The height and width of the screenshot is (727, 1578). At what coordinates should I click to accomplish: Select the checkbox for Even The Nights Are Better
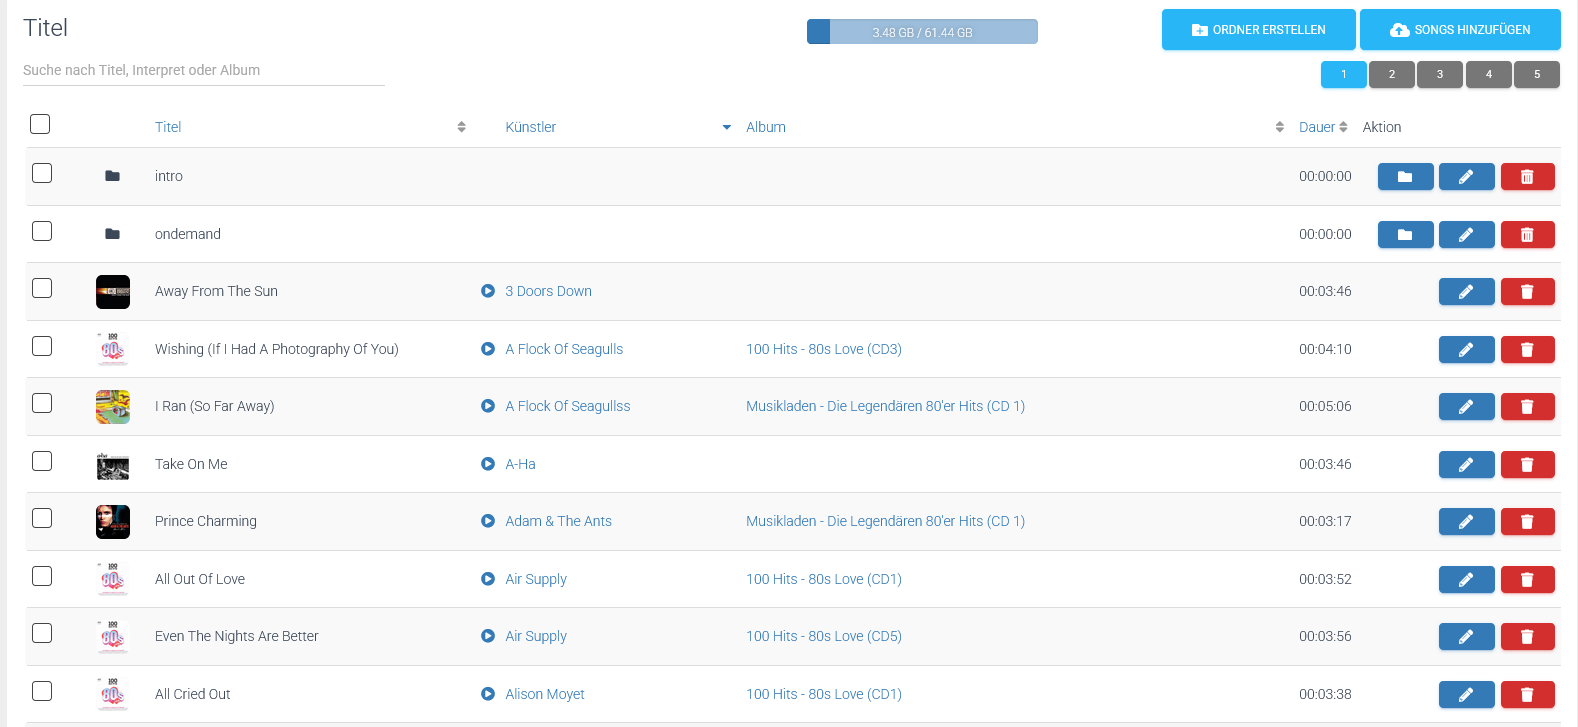[x=42, y=633]
